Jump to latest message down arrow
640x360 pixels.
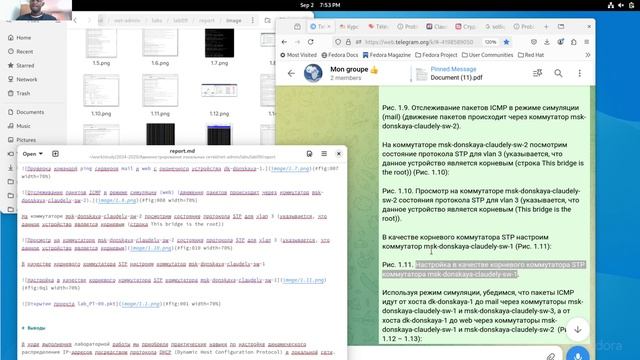pyautogui.click(x=578, y=330)
